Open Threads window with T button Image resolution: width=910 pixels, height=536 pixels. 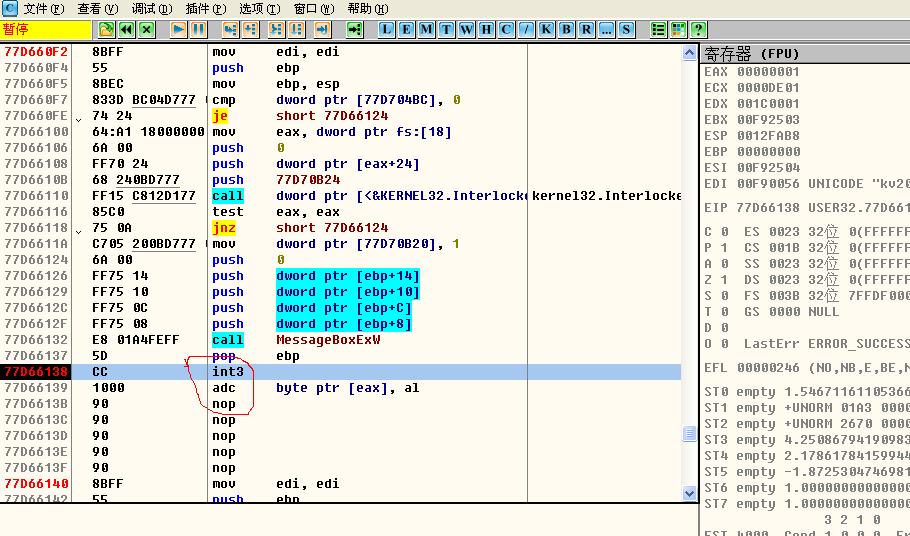tap(446, 30)
